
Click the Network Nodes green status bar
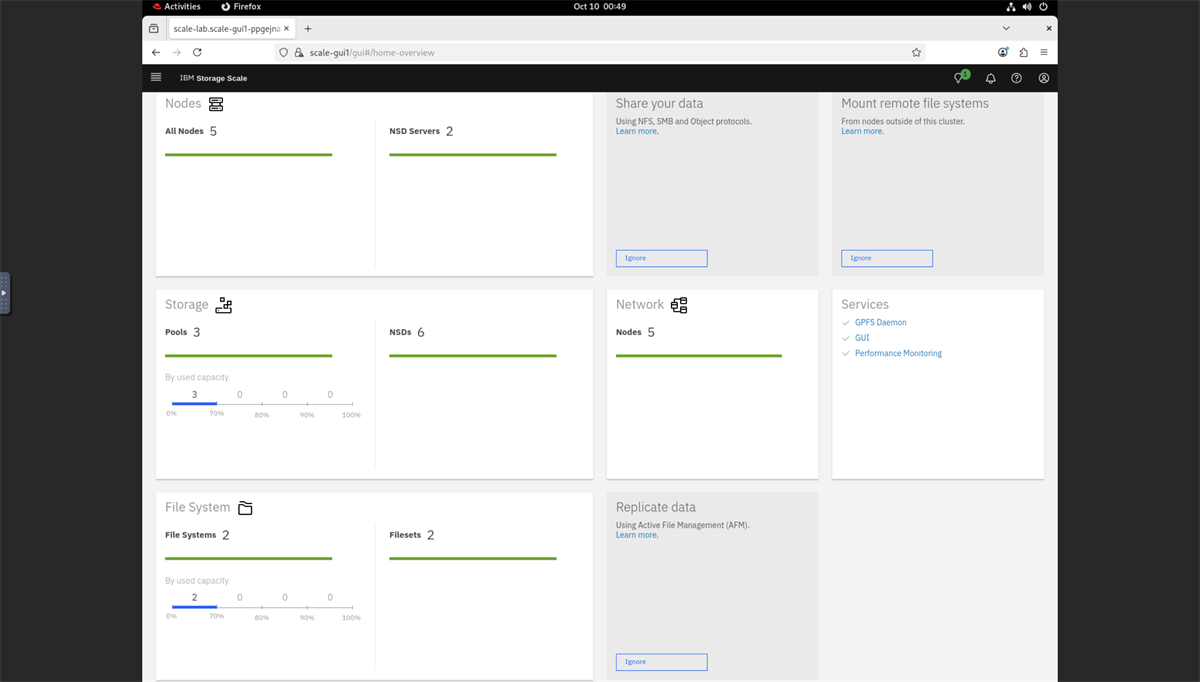(x=699, y=356)
